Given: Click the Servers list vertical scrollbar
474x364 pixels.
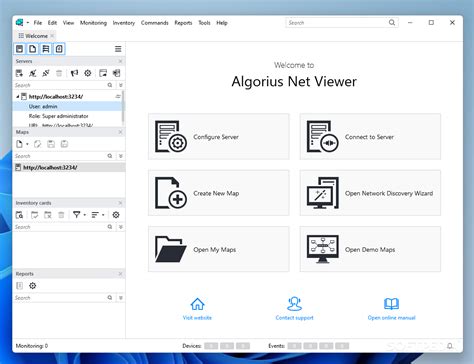Looking at the screenshot, I should [123, 107].
